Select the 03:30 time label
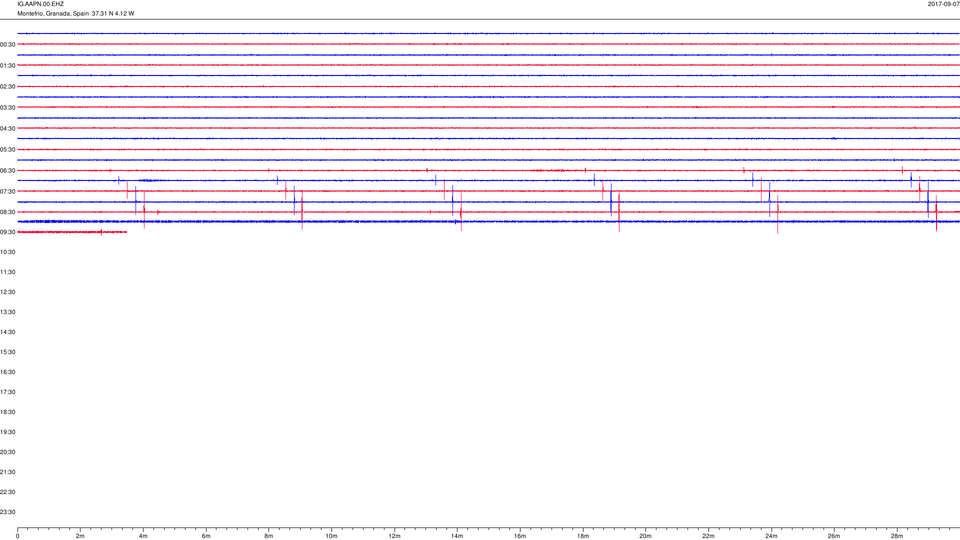The image size is (960, 540). click(x=7, y=108)
